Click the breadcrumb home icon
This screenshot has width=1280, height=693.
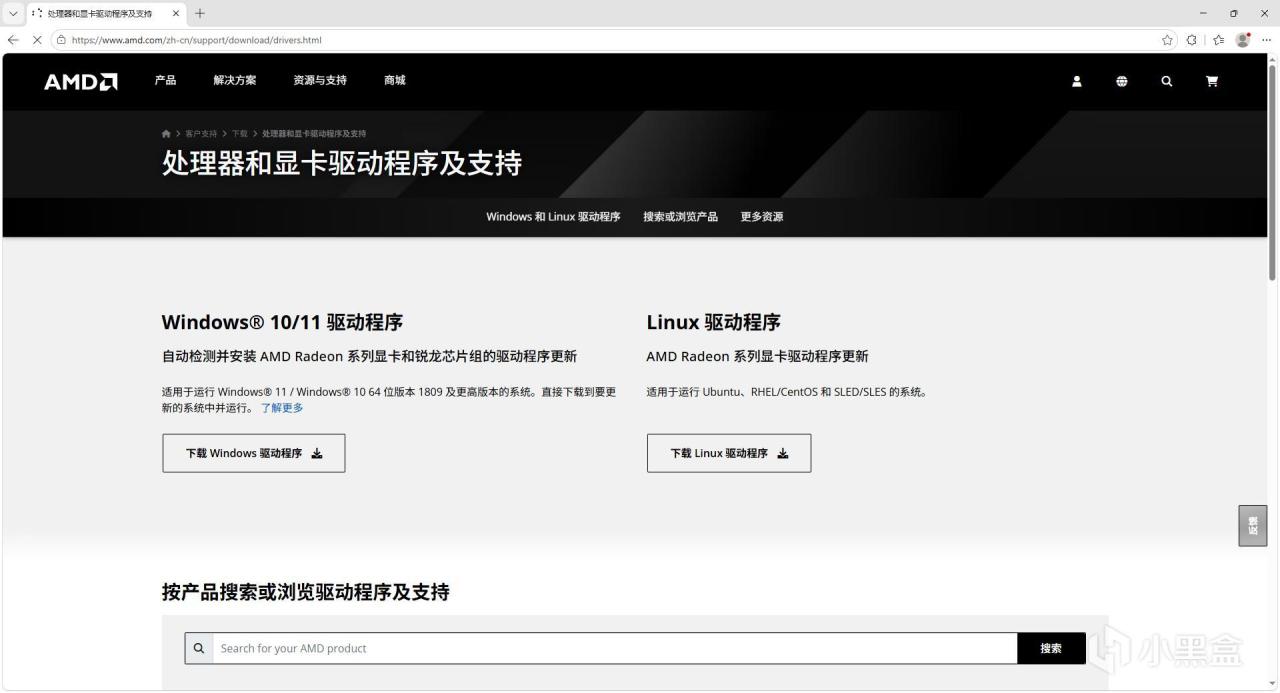click(166, 134)
